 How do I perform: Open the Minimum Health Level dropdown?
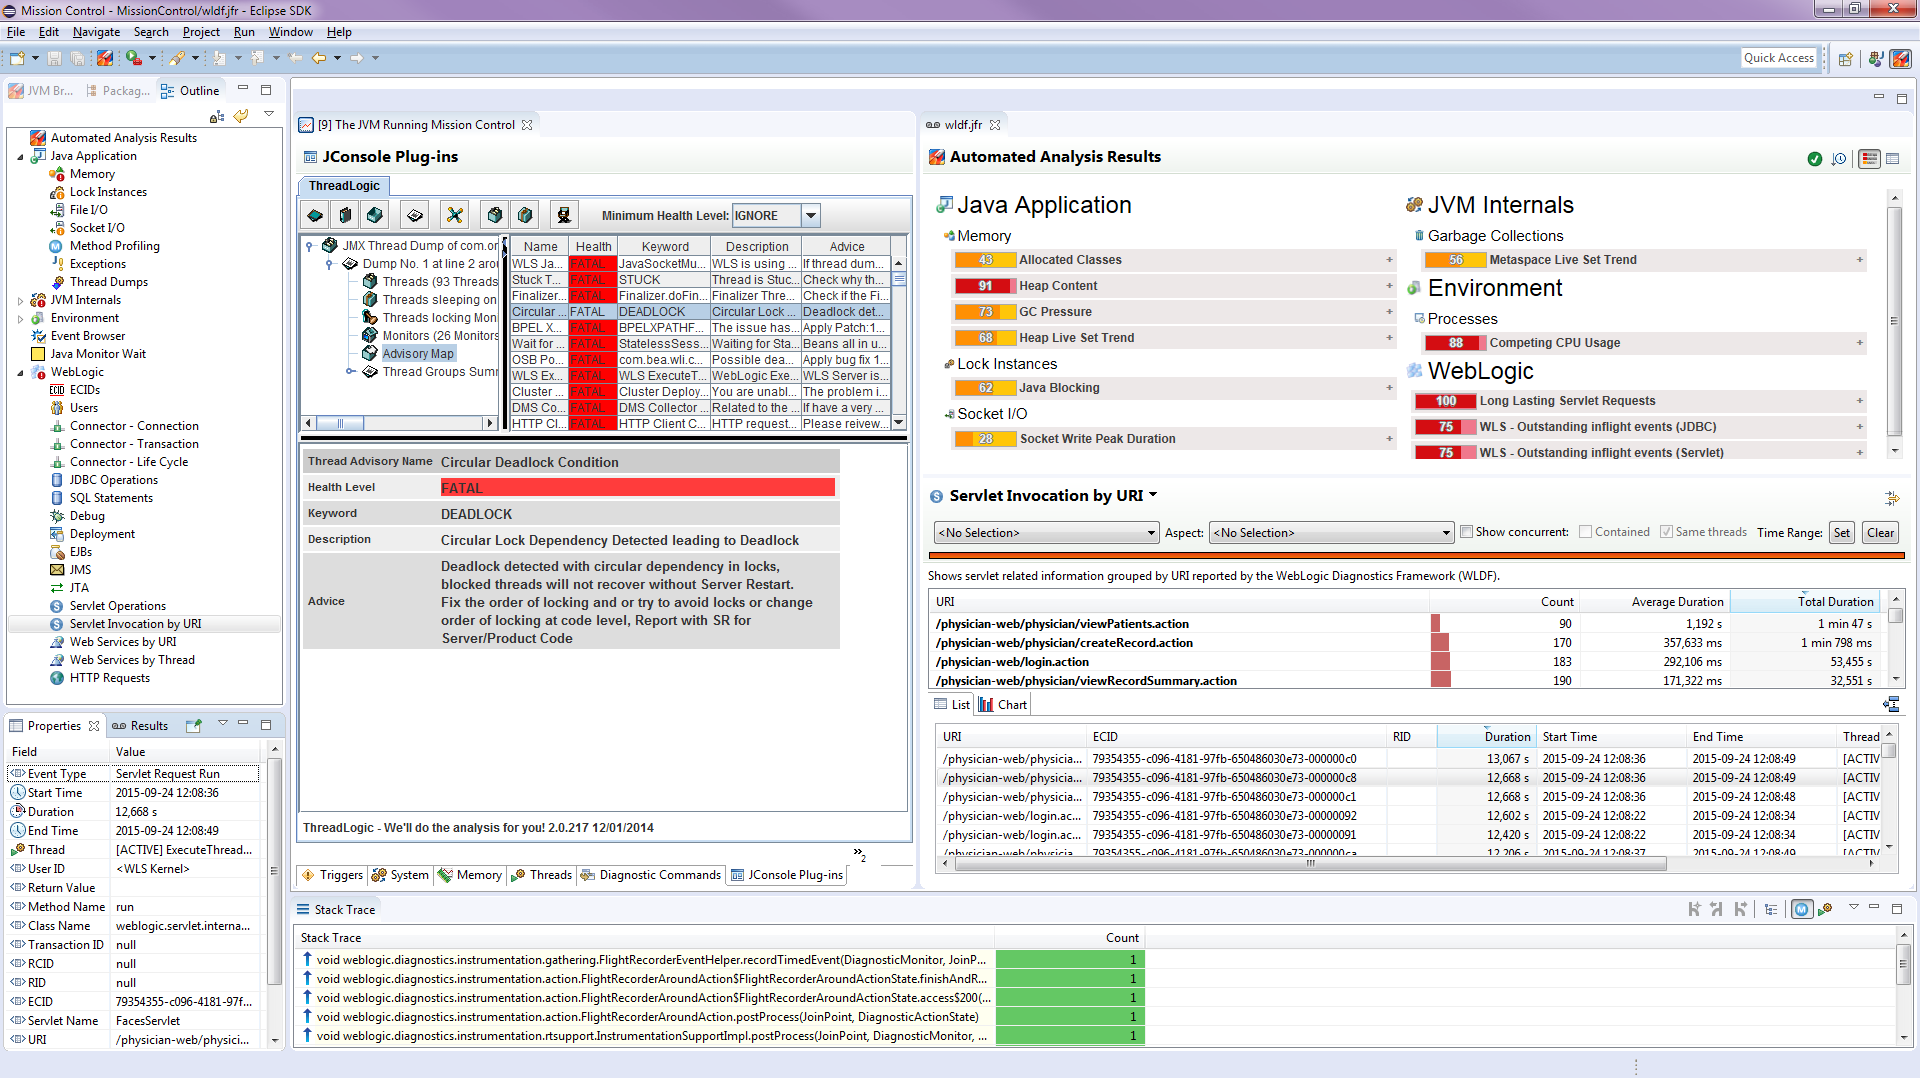pos(811,215)
